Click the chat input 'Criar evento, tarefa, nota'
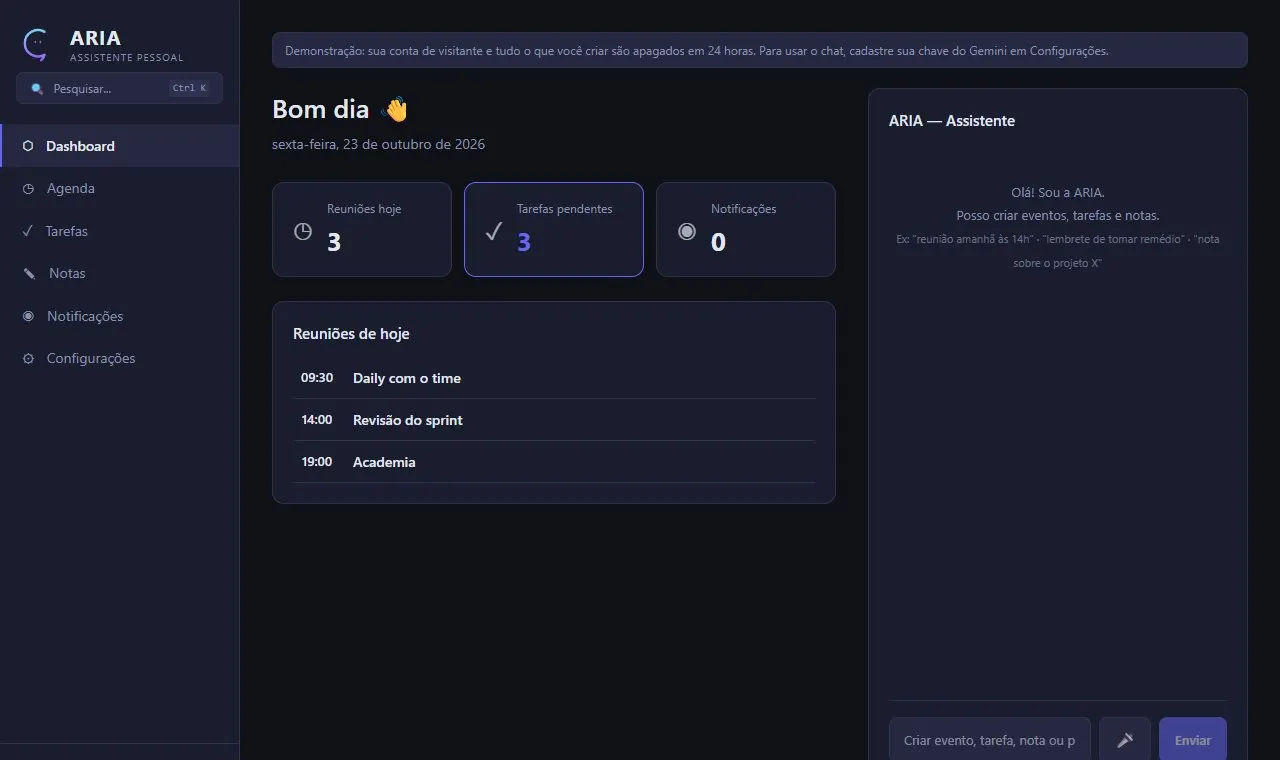 [x=990, y=741]
